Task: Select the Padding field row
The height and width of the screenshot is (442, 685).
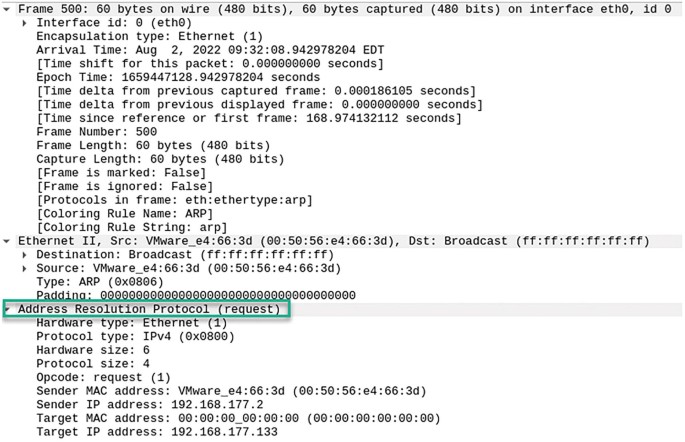Action: coord(196,295)
